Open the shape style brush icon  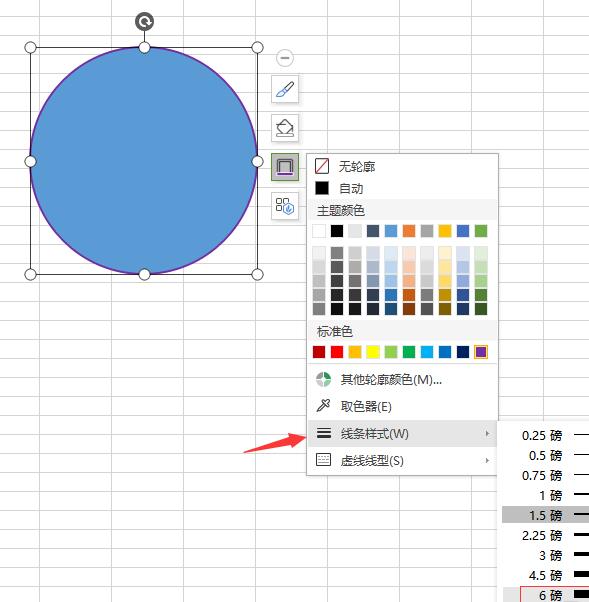tap(285, 89)
